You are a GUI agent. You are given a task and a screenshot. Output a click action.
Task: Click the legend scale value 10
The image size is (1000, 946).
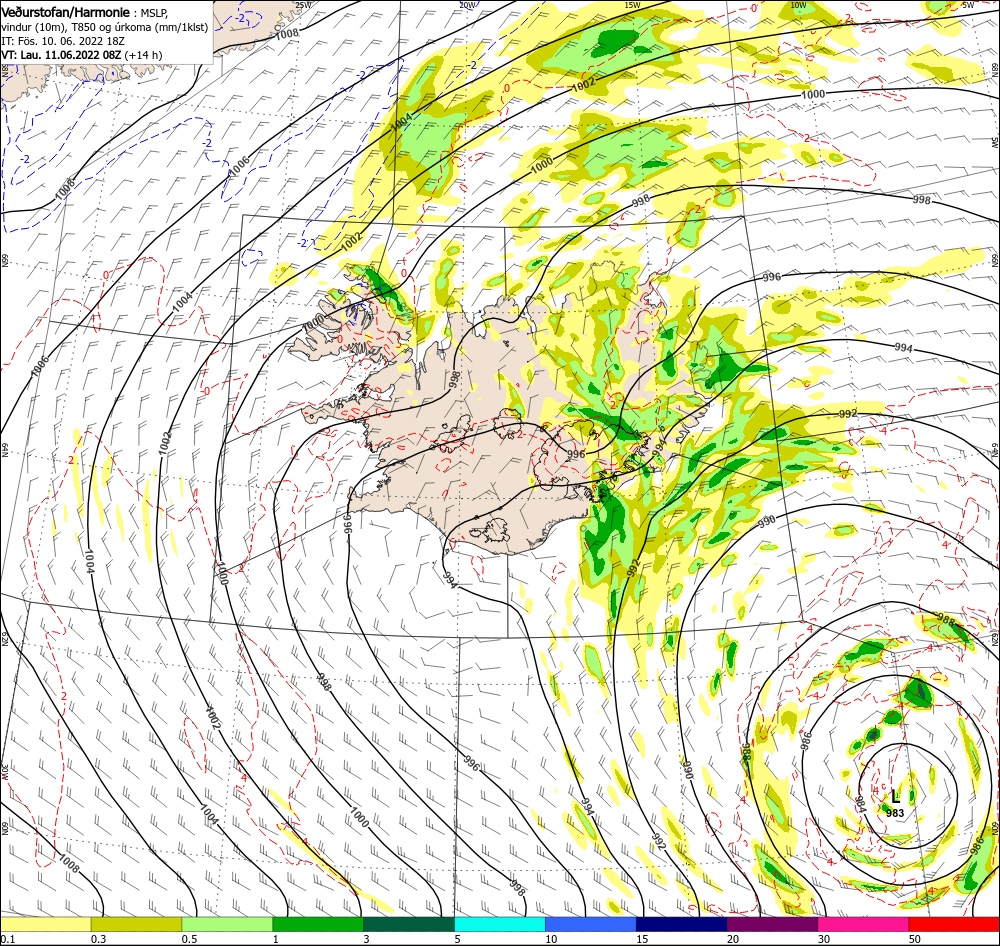click(x=551, y=939)
